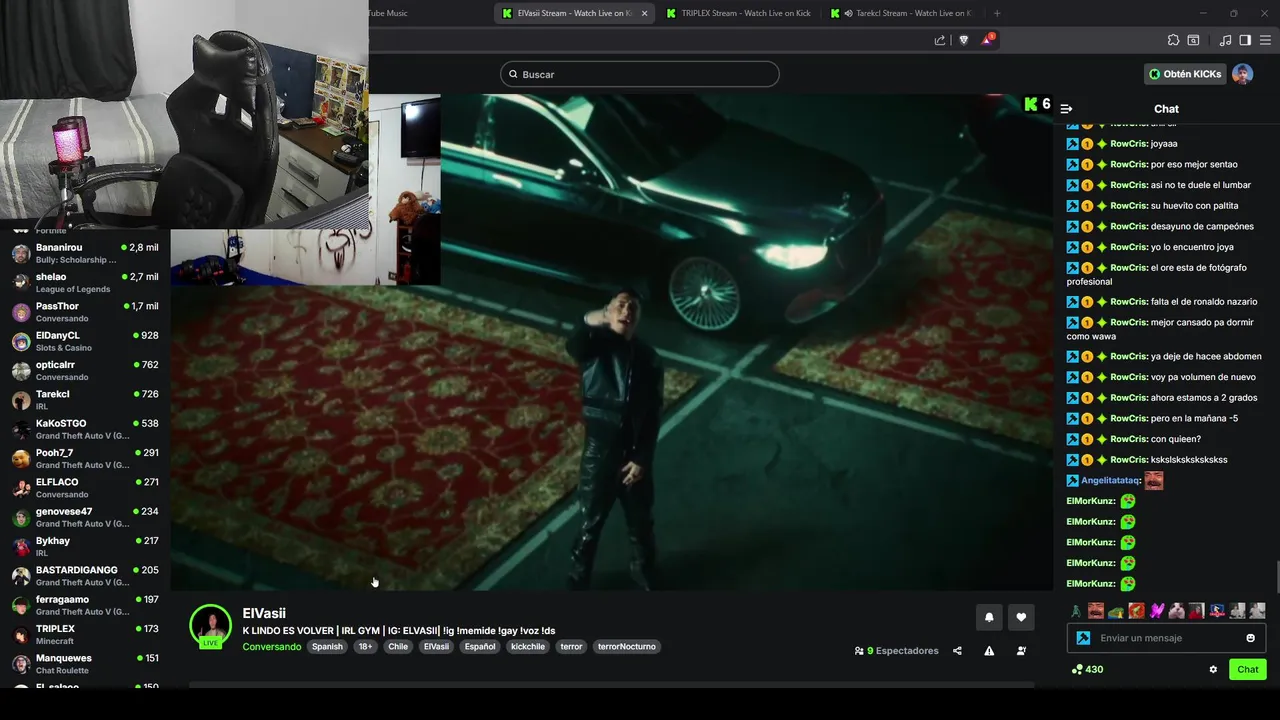Switch to the Tarekcl Stream tab

click(x=903, y=13)
